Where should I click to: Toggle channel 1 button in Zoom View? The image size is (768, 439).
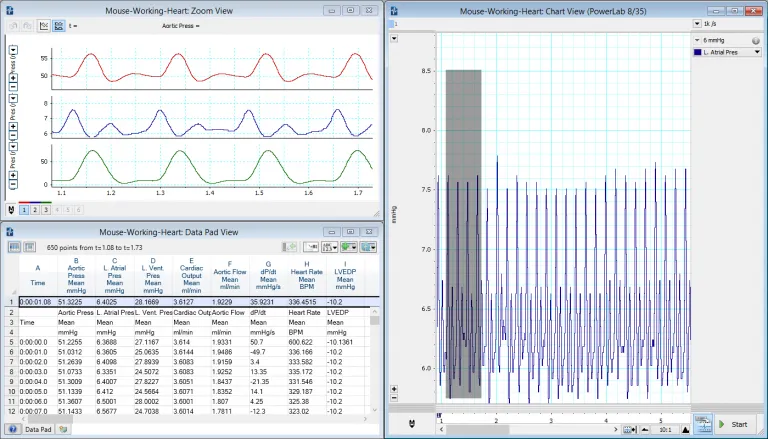[x=25, y=210]
